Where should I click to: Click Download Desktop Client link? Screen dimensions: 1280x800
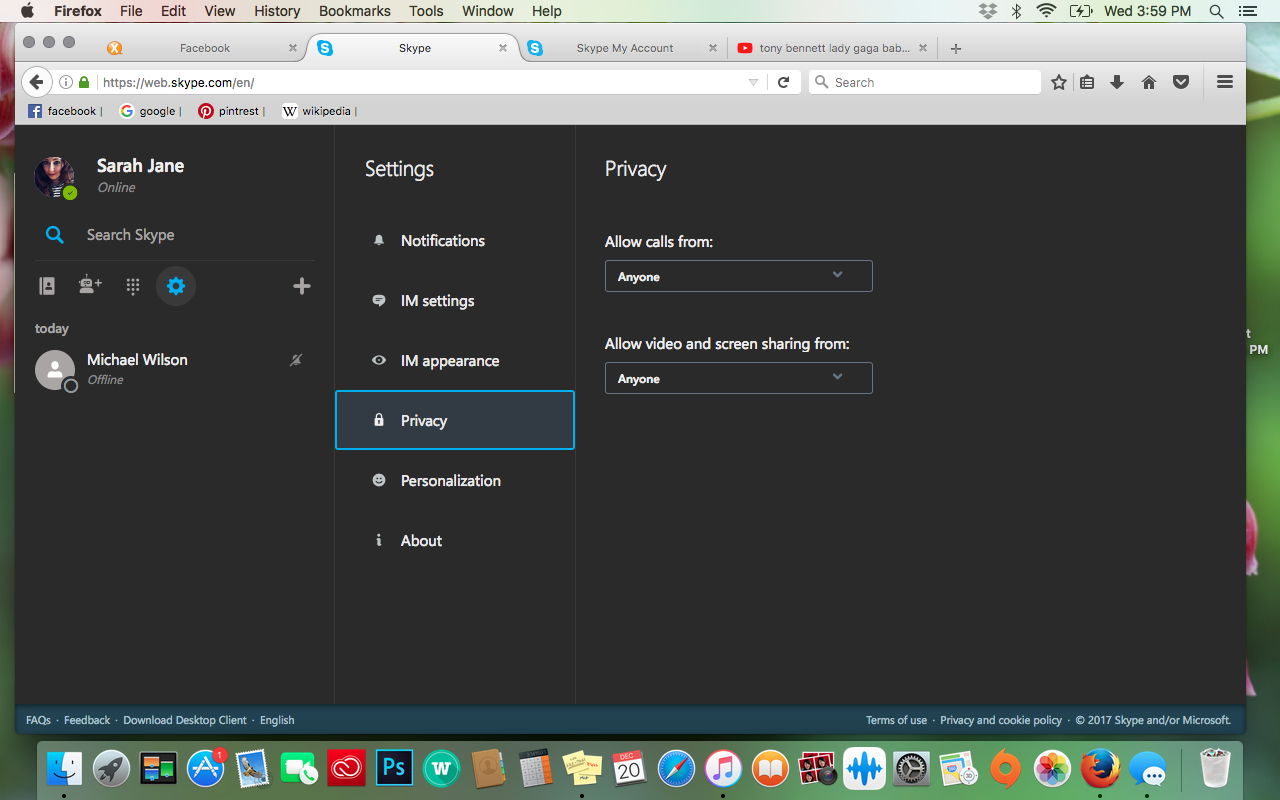point(185,720)
